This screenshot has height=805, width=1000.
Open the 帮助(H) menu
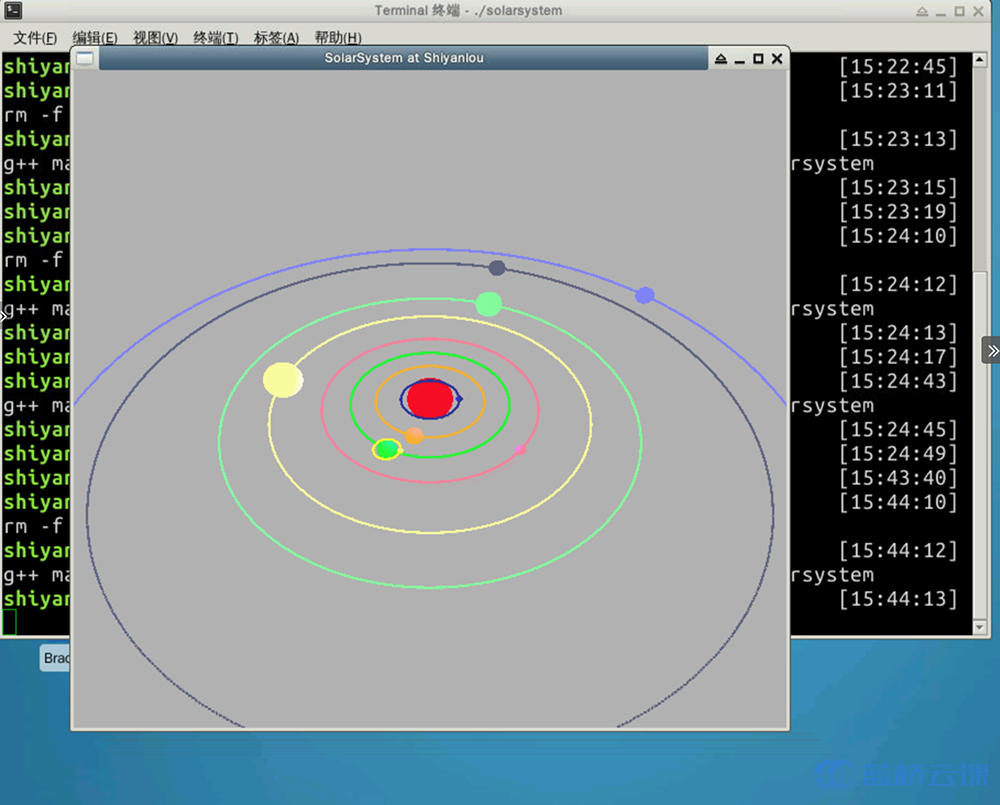(x=337, y=38)
